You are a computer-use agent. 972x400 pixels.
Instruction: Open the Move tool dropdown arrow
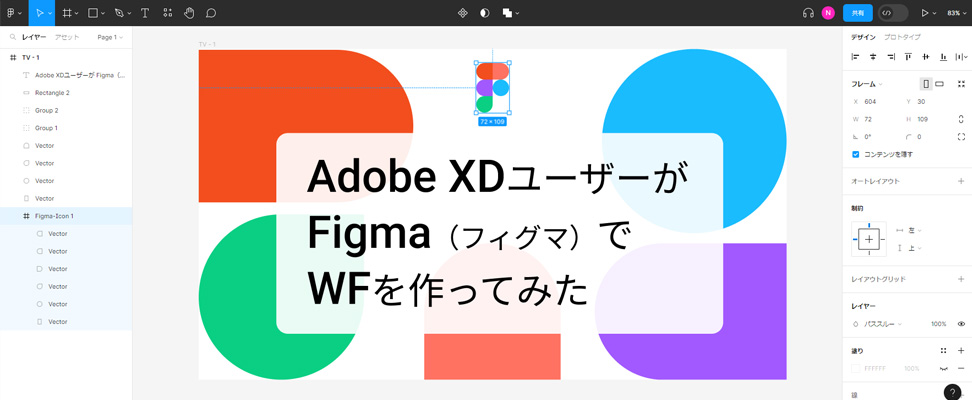50,13
